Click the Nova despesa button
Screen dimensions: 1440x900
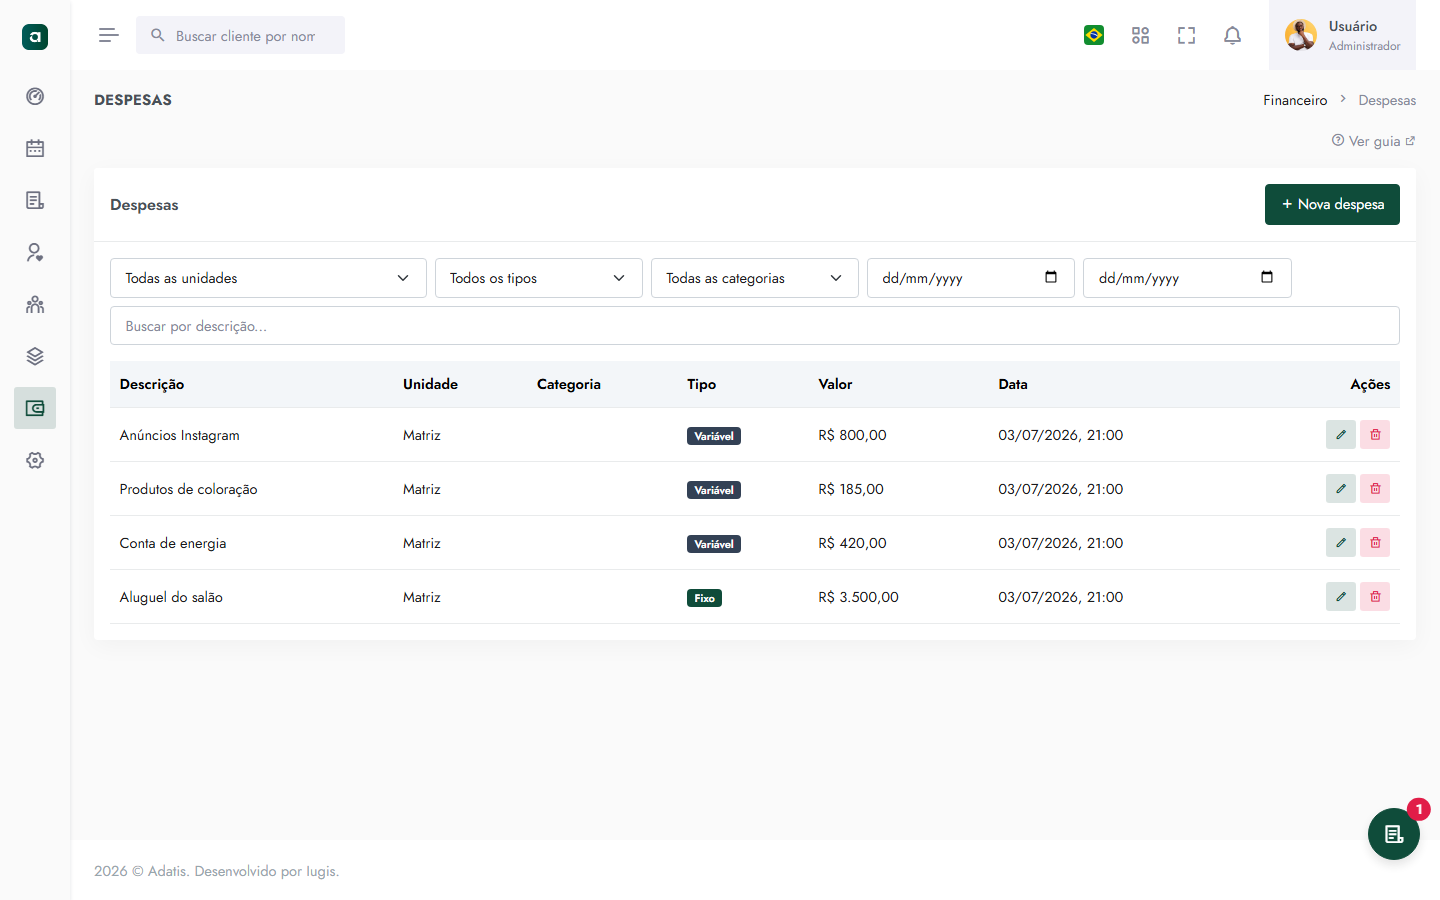tap(1332, 204)
